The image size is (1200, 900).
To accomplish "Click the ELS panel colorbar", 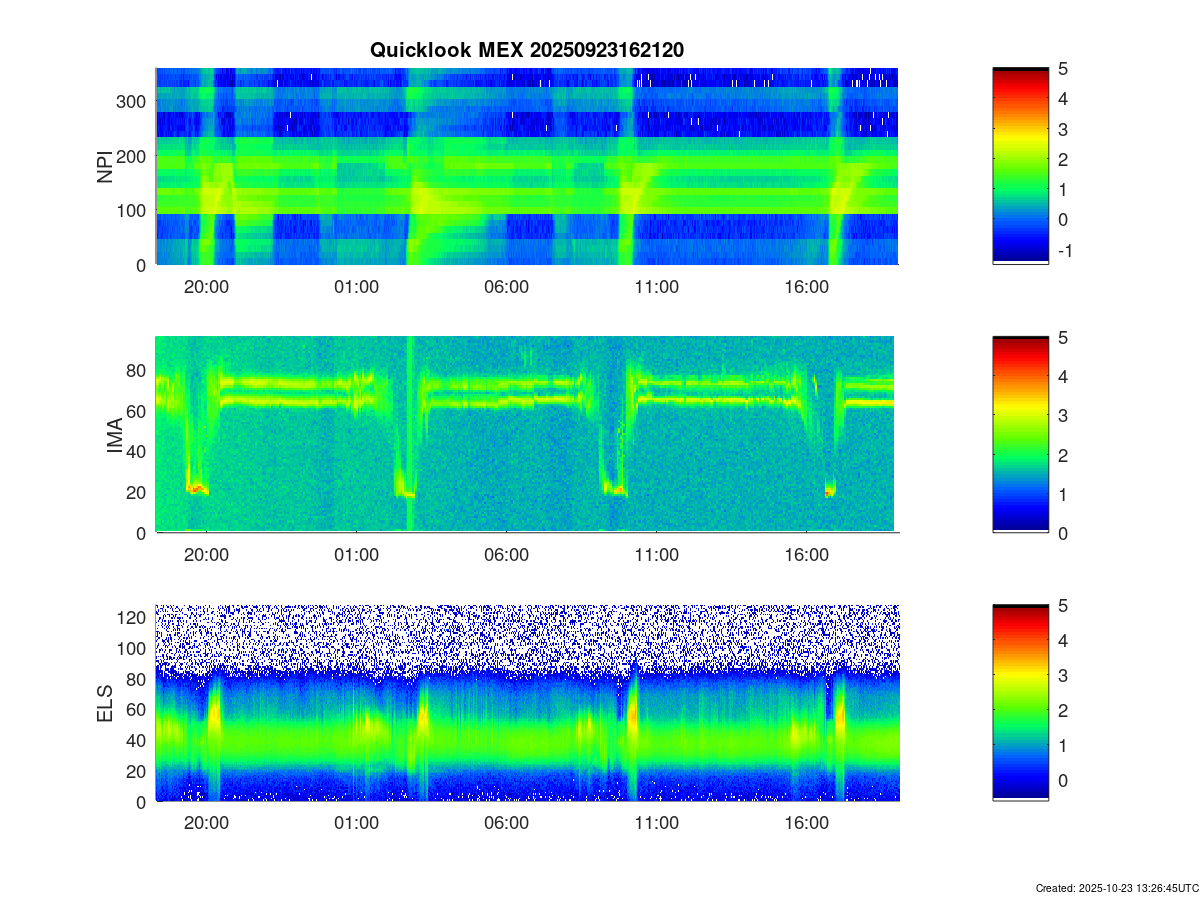I will (x=1020, y=702).
